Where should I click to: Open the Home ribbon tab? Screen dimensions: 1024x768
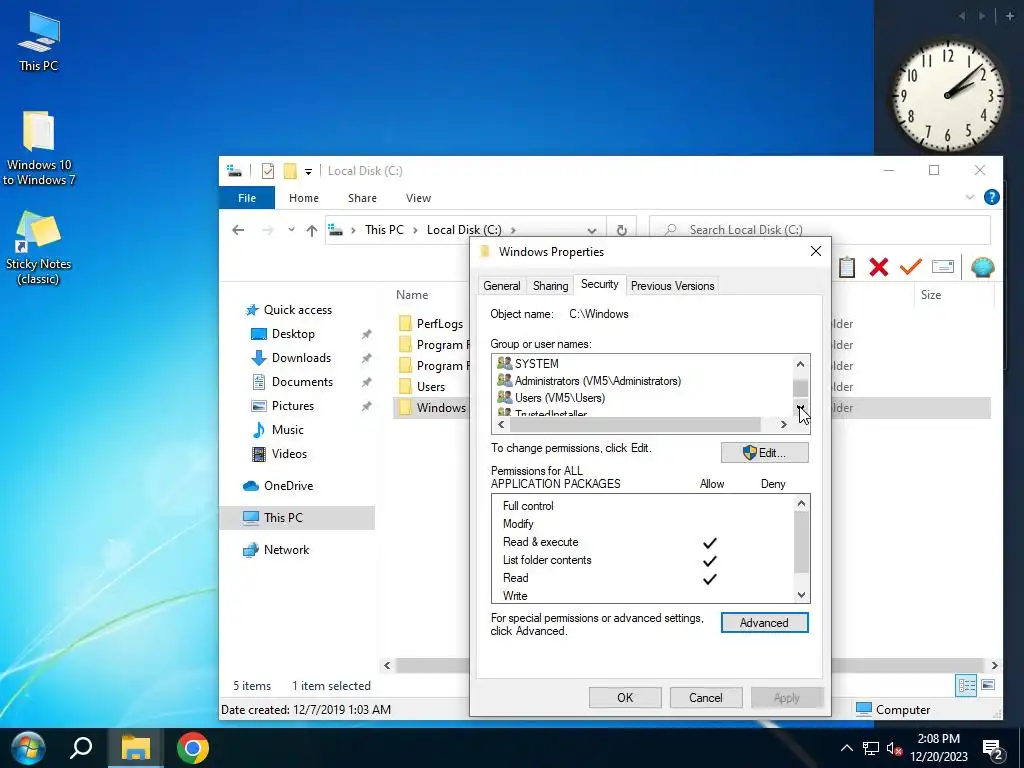click(x=304, y=198)
